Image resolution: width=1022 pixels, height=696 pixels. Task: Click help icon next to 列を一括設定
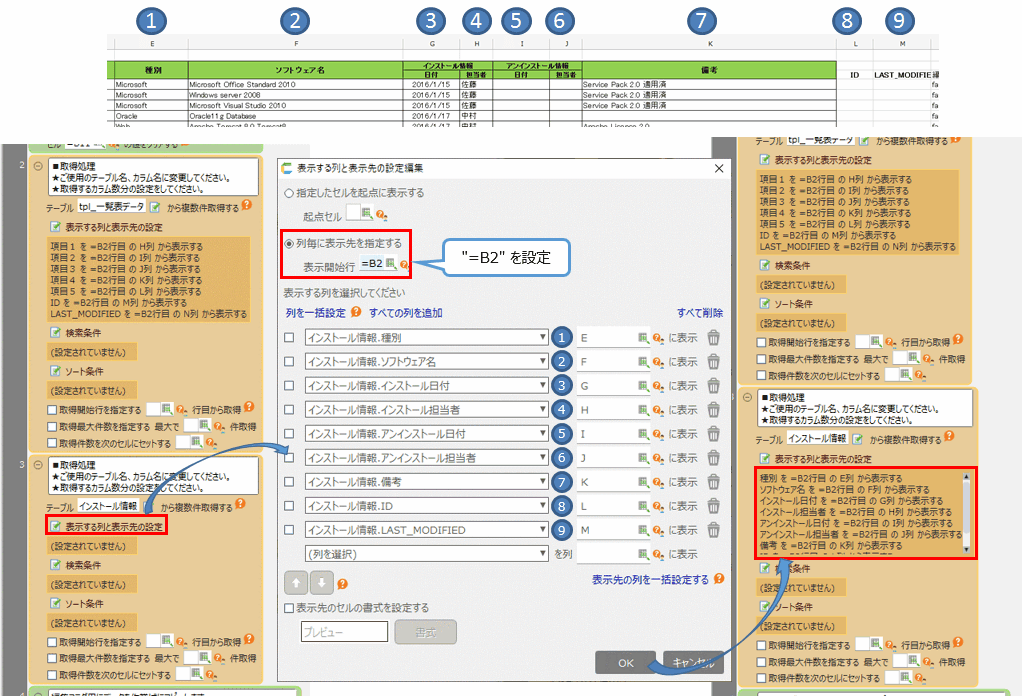(355, 313)
